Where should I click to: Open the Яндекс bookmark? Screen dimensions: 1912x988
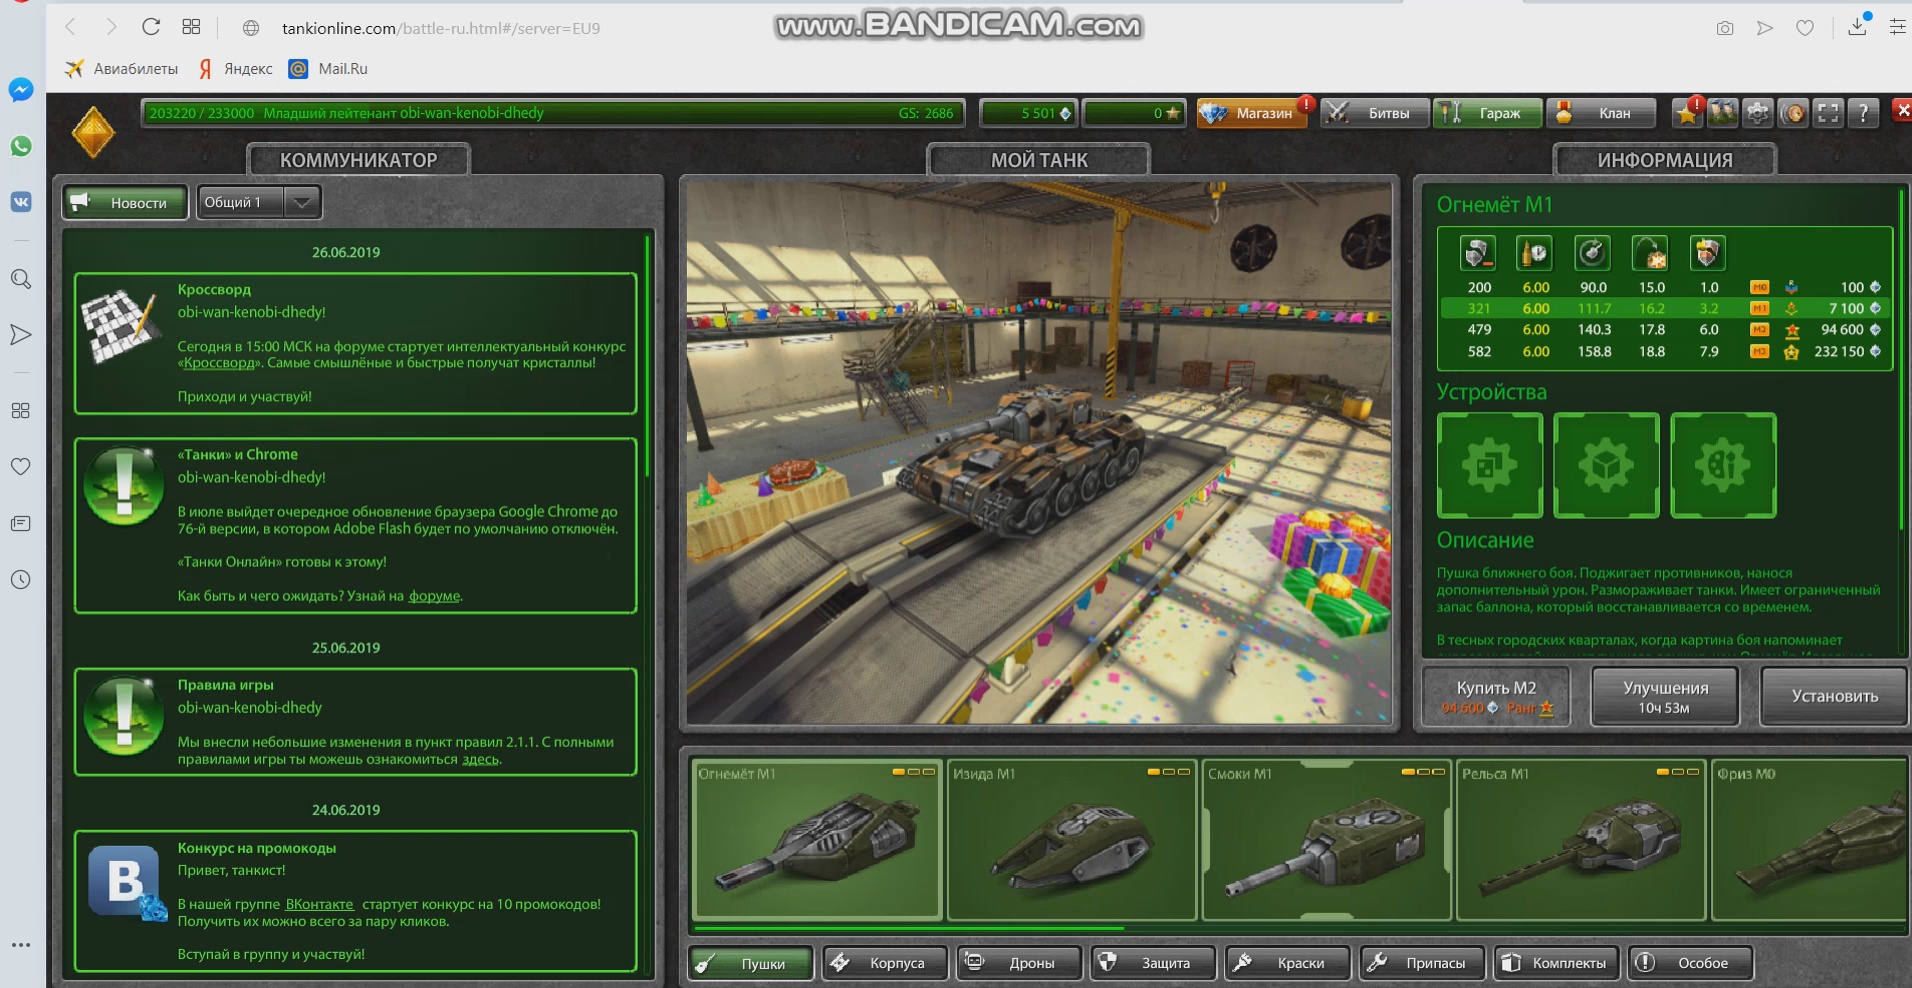pyautogui.click(x=235, y=68)
